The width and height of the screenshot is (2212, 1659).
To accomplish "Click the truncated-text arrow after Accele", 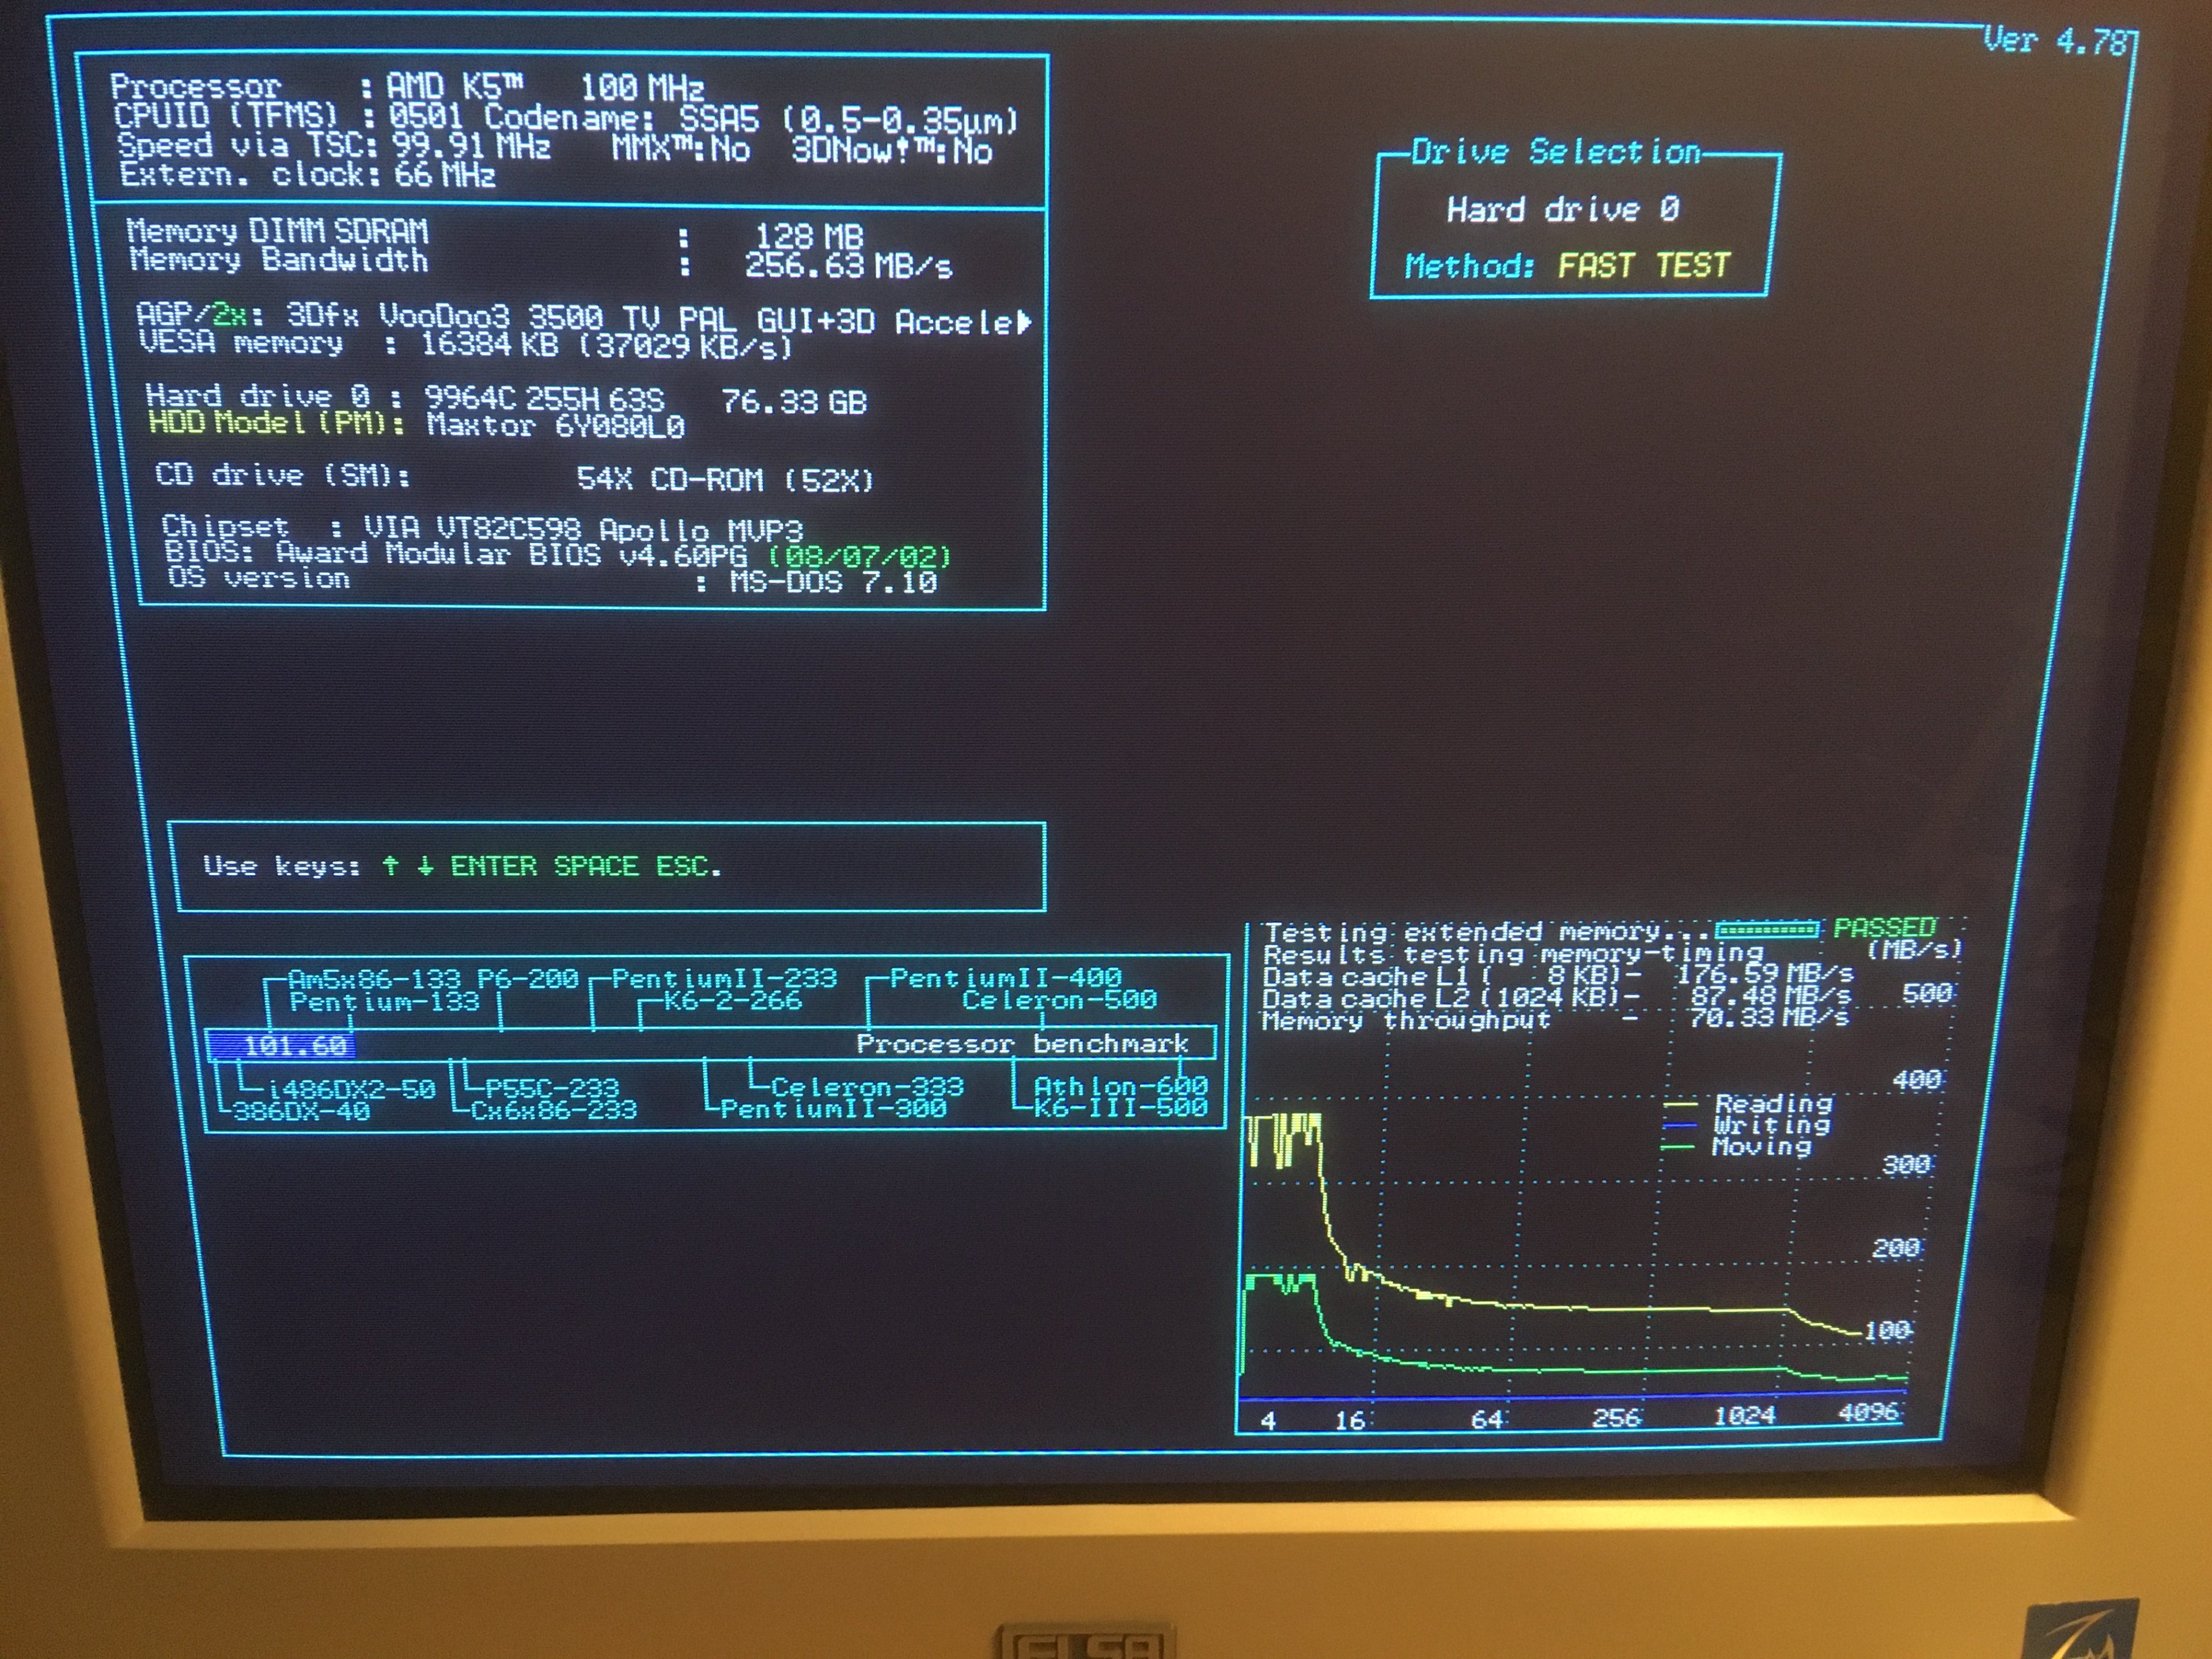I will click(x=1023, y=322).
